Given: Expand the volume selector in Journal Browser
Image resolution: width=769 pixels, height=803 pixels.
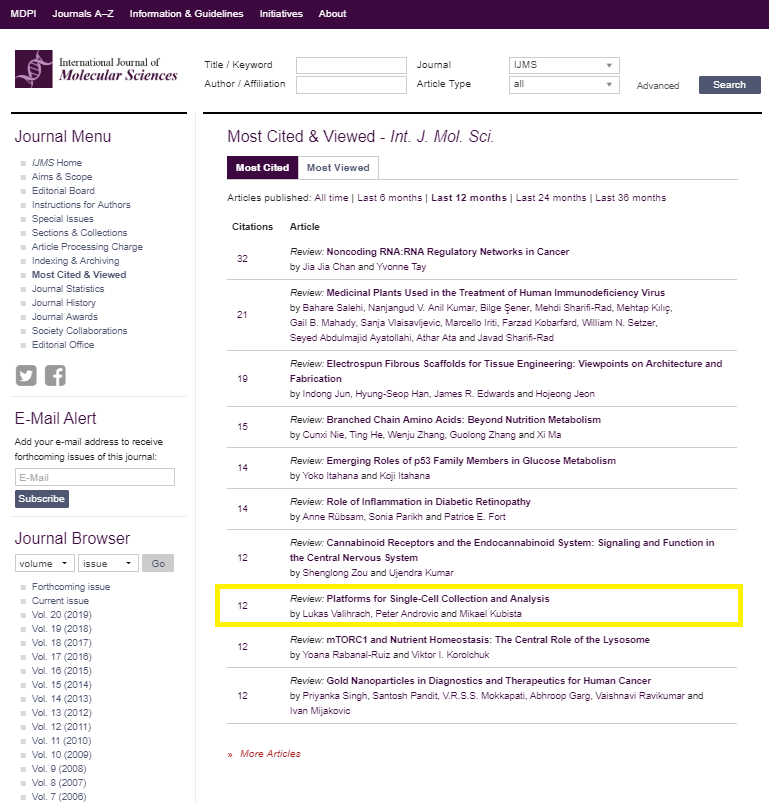Looking at the screenshot, I should (45, 563).
